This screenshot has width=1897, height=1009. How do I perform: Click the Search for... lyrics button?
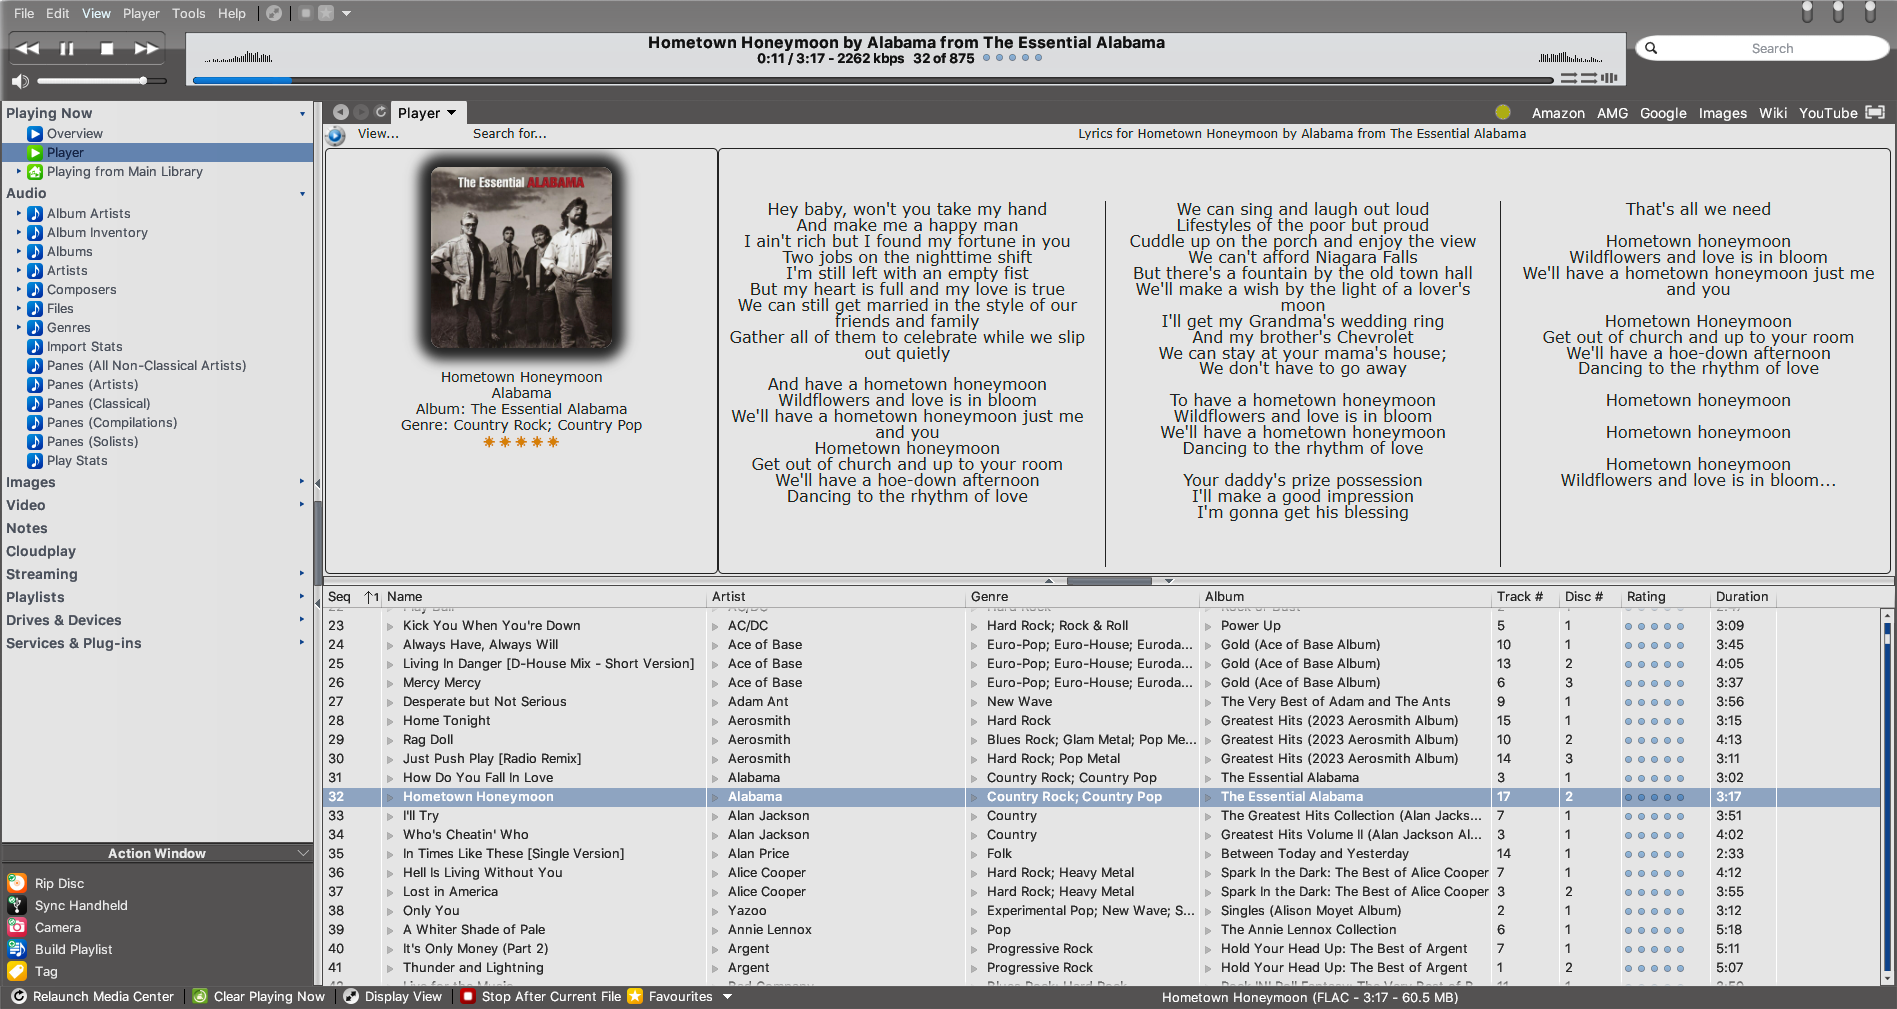click(510, 134)
